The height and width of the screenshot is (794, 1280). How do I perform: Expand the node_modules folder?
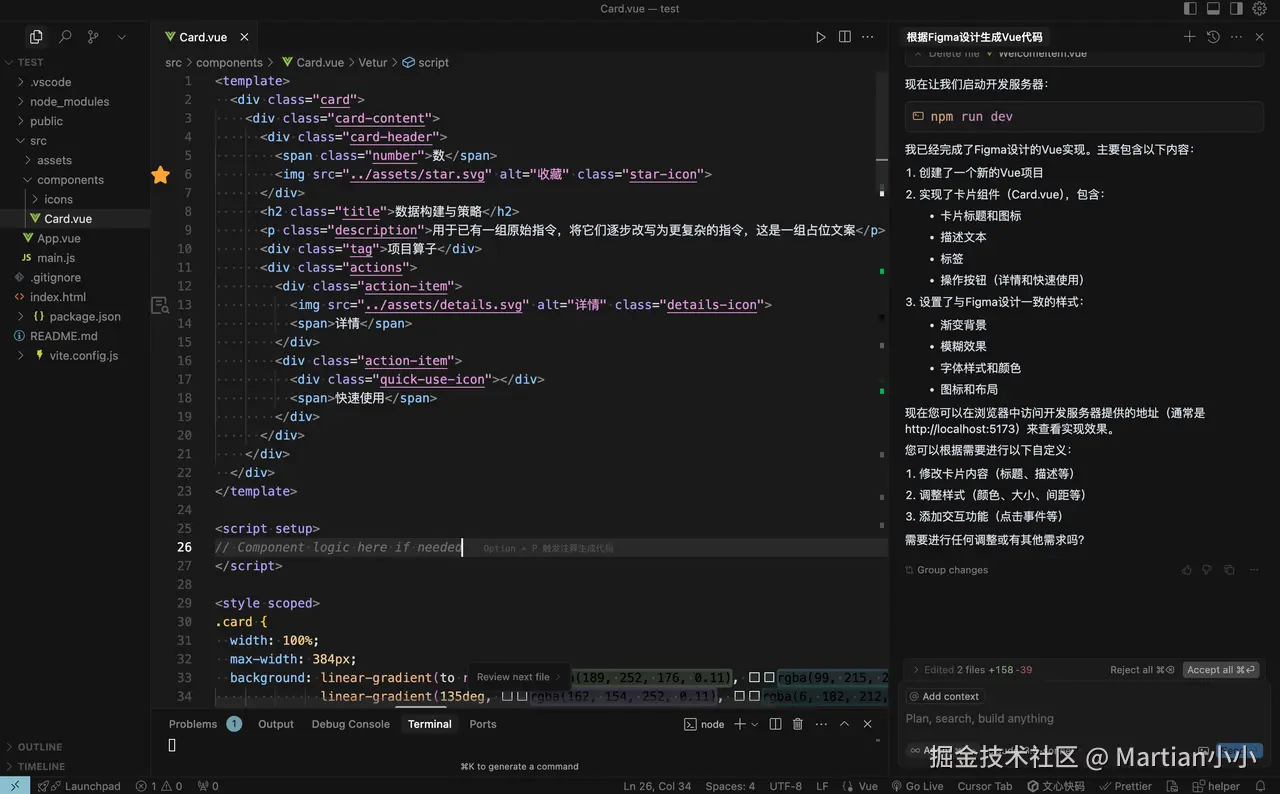coord(75,101)
